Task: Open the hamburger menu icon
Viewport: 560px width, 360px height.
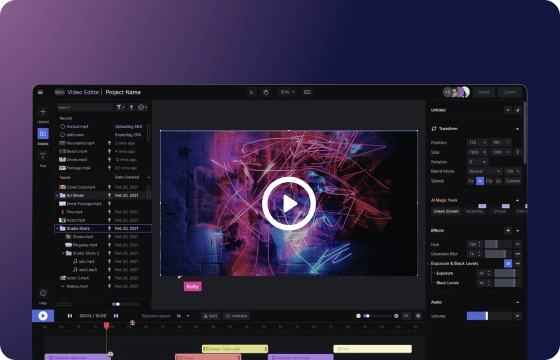Action: pyautogui.click(x=40, y=92)
